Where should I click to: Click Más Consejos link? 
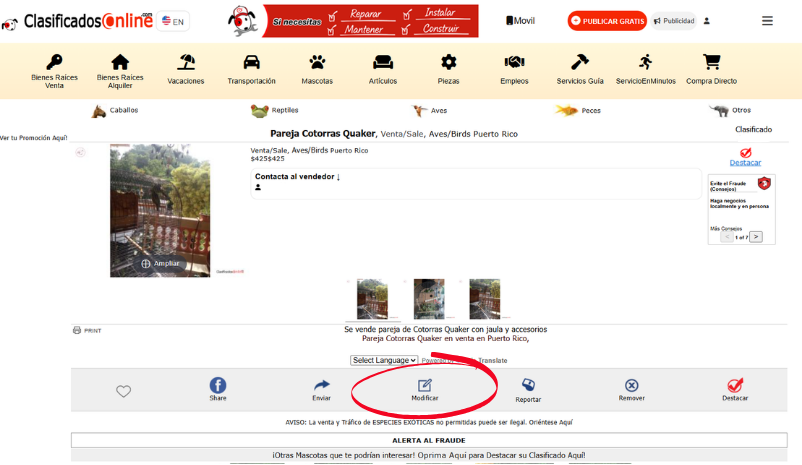(726, 229)
